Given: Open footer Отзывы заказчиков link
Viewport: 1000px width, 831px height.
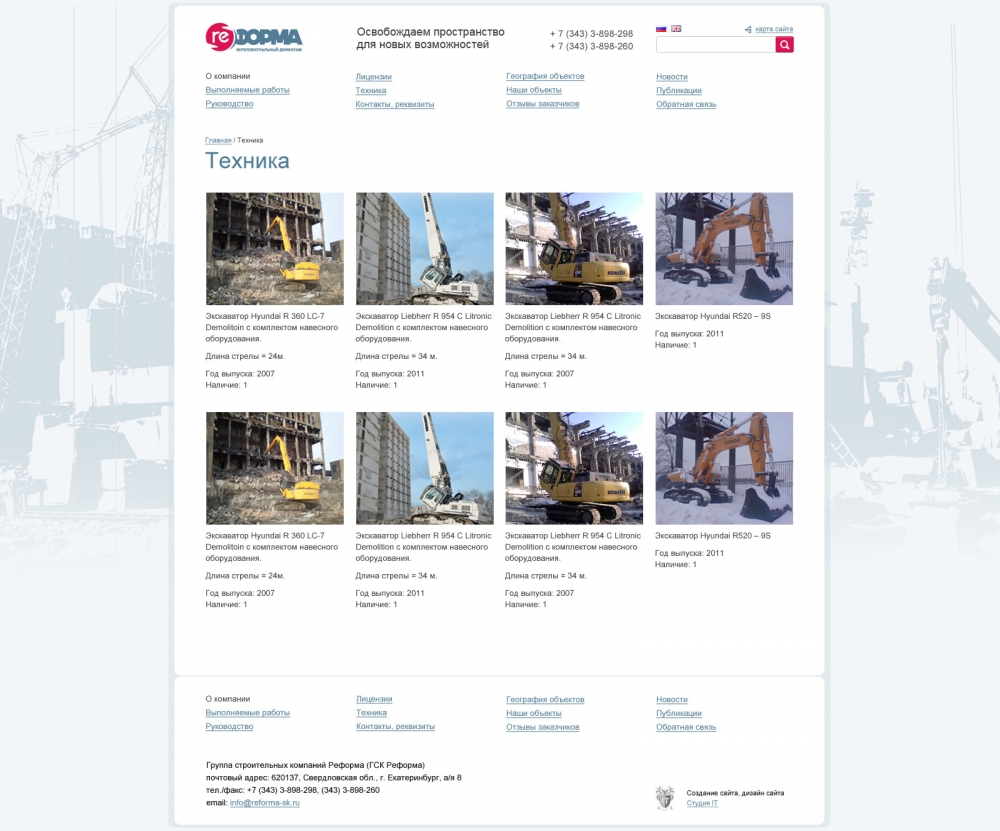Looking at the screenshot, I should click(x=543, y=727).
